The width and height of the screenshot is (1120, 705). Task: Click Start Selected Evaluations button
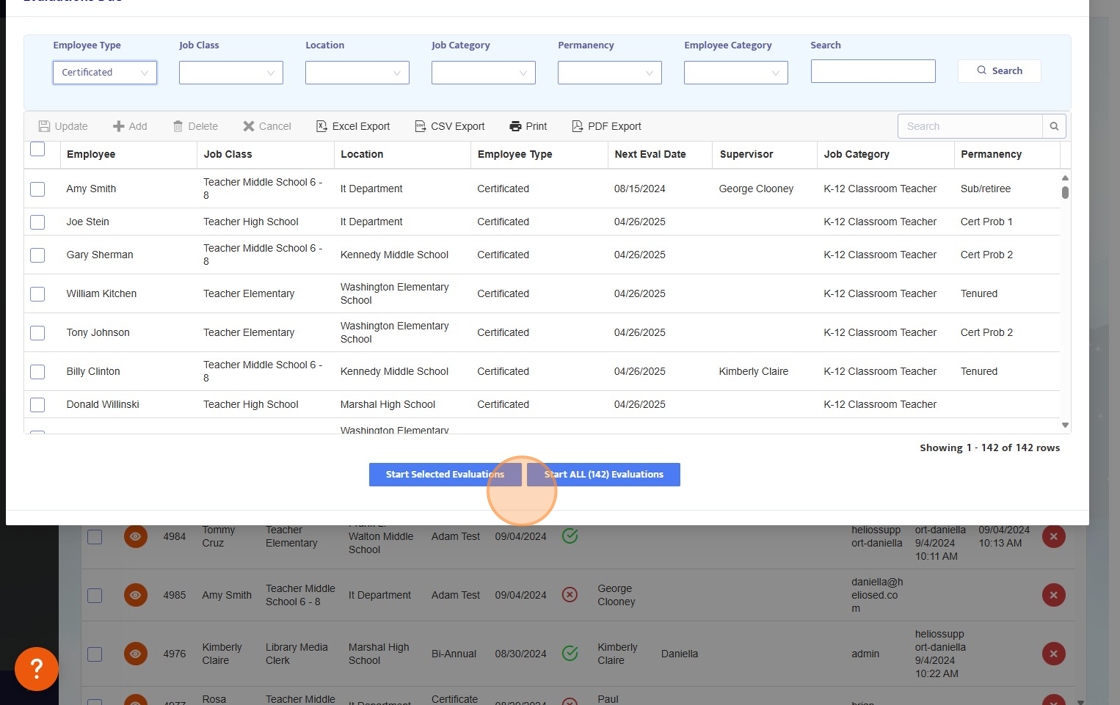coord(445,474)
